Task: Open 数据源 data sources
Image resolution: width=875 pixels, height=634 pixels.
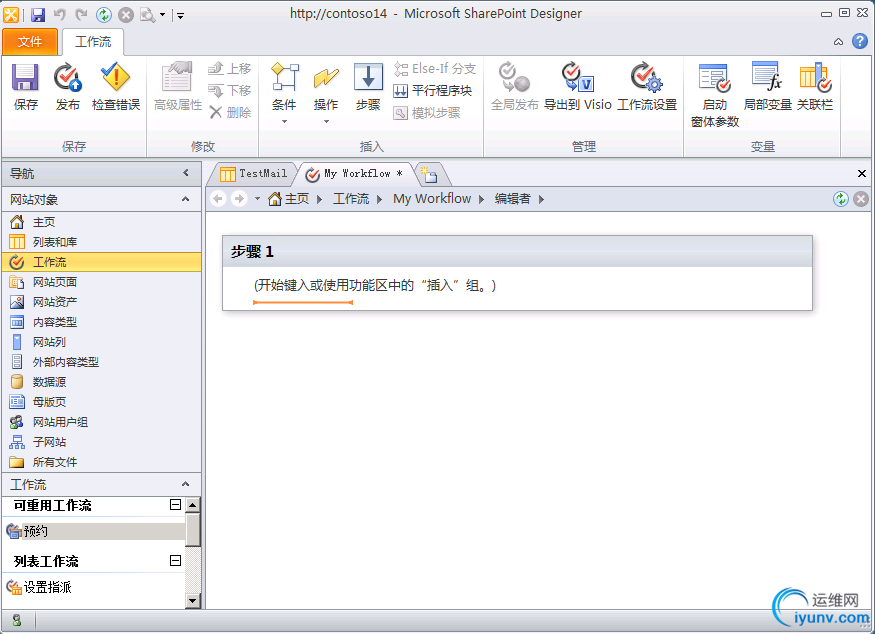Action: point(102,382)
